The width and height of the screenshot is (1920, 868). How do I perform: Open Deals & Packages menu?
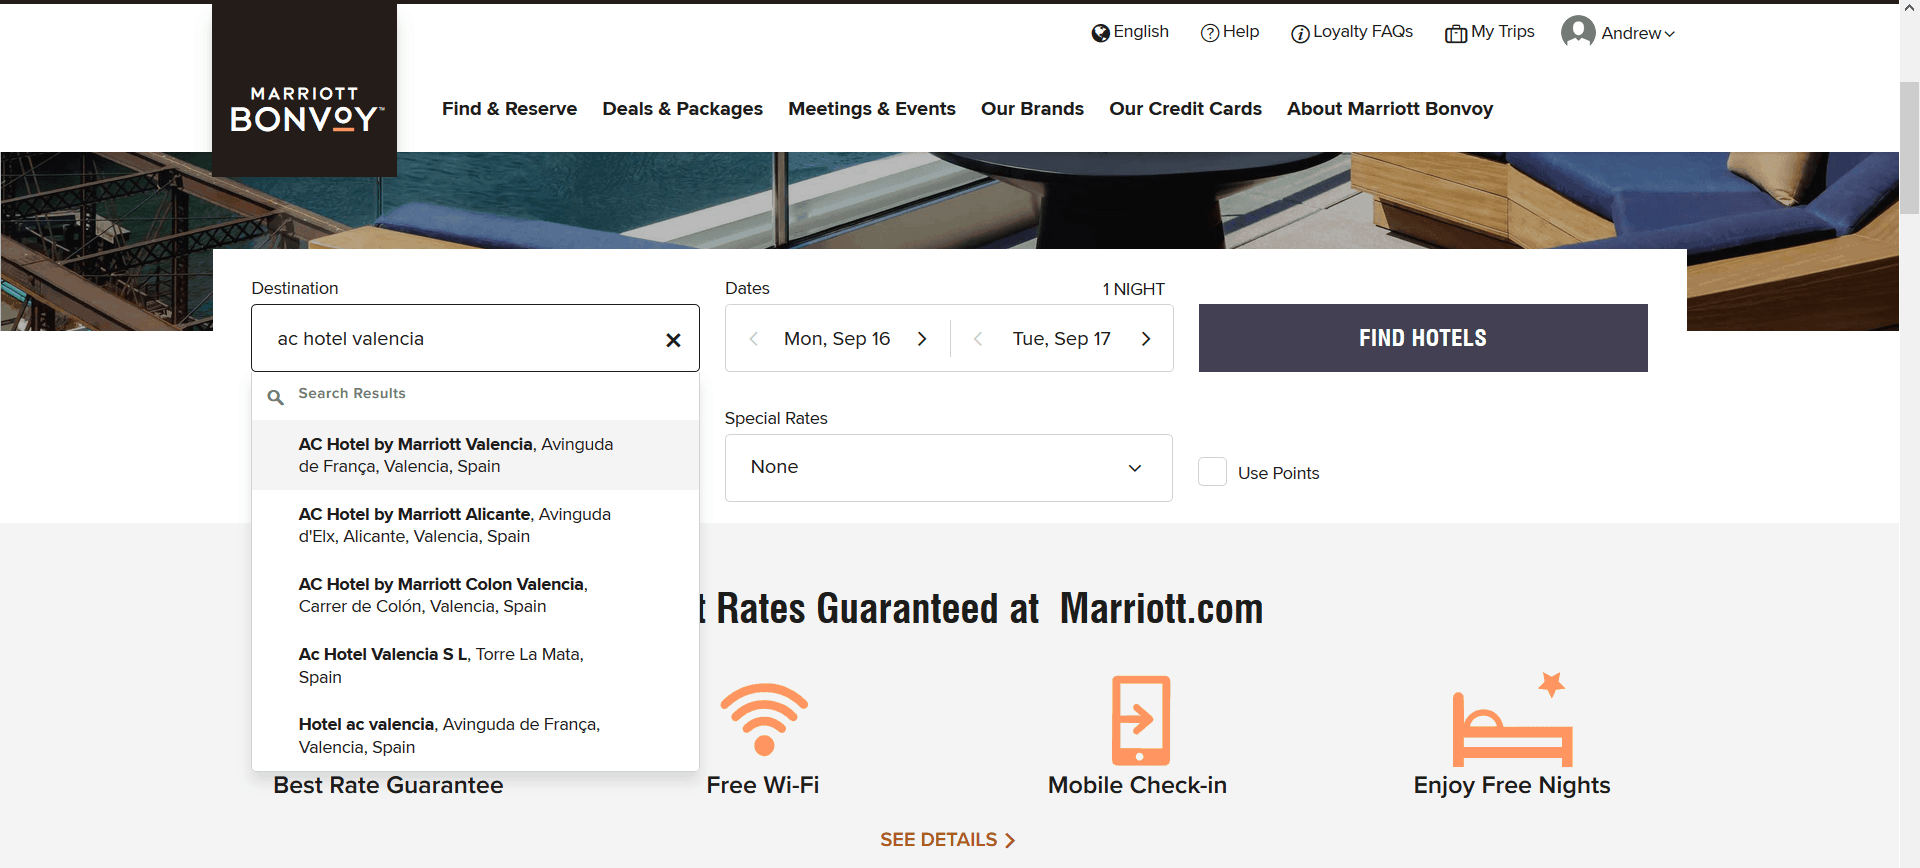[682, 108]
